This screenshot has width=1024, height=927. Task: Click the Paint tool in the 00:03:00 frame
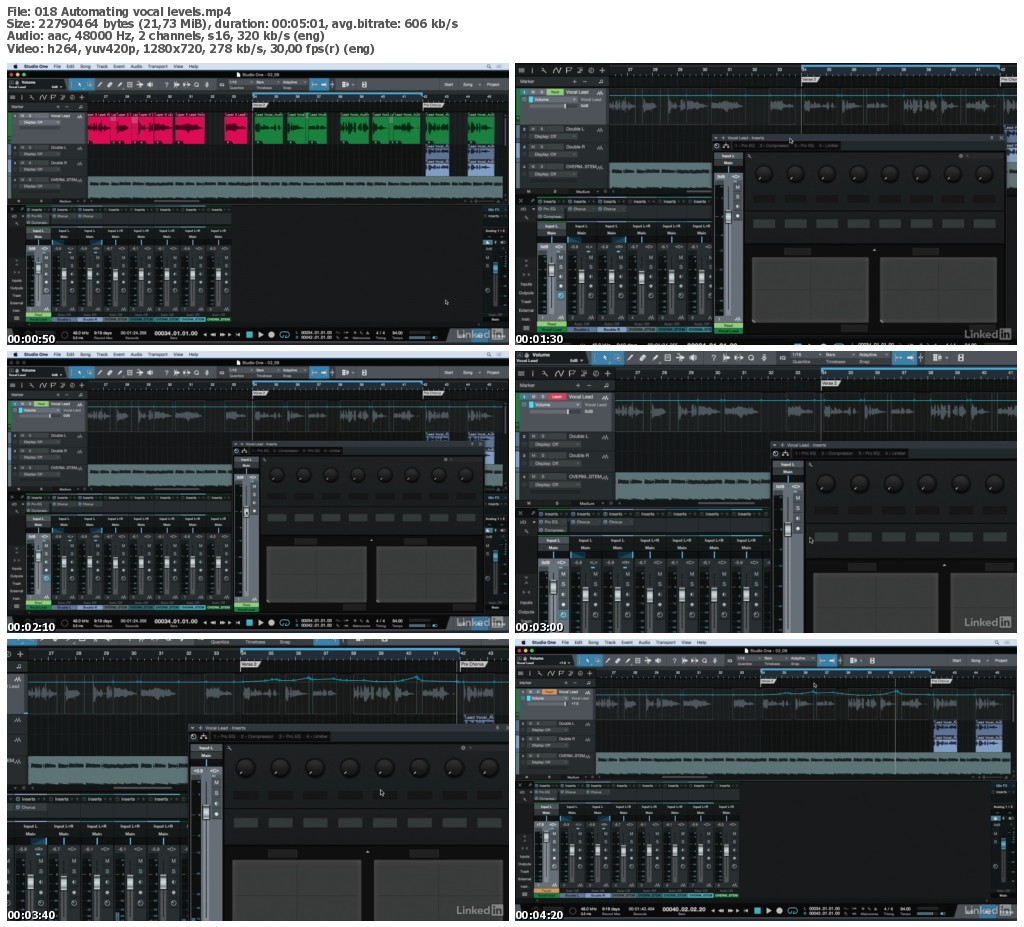click(655, 357)
